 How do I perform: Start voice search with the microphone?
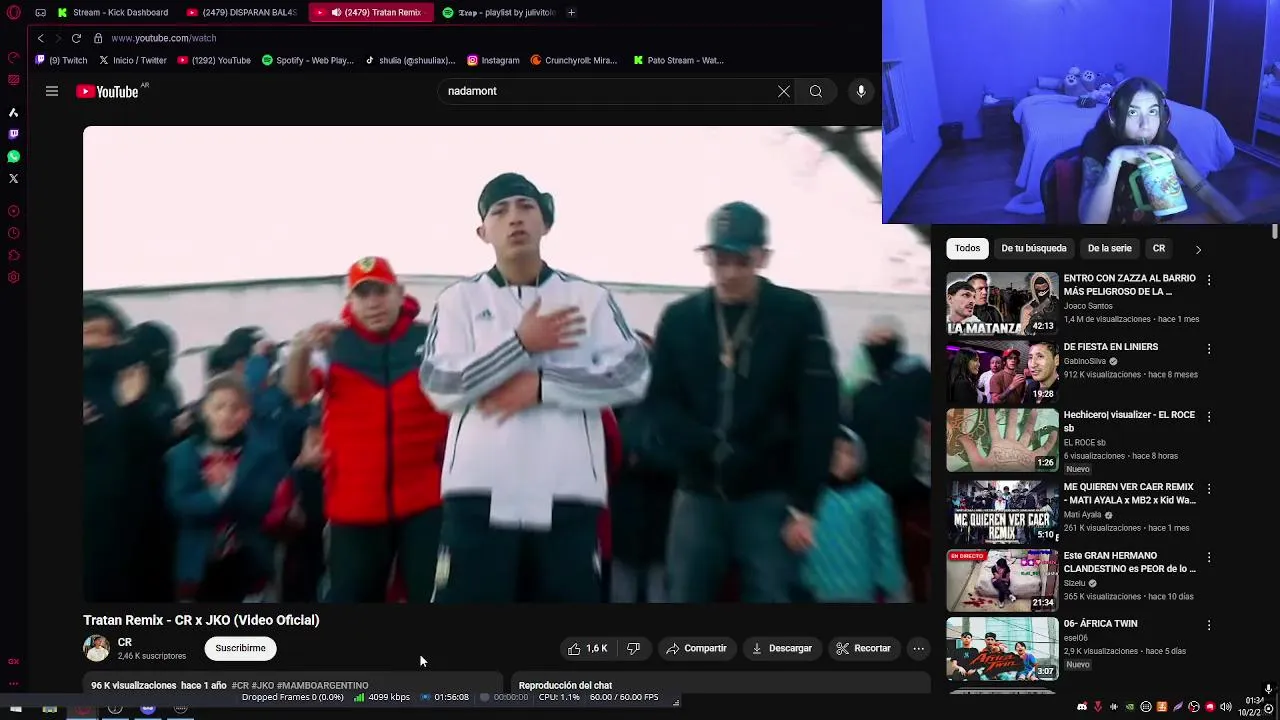tap(861, 91)
